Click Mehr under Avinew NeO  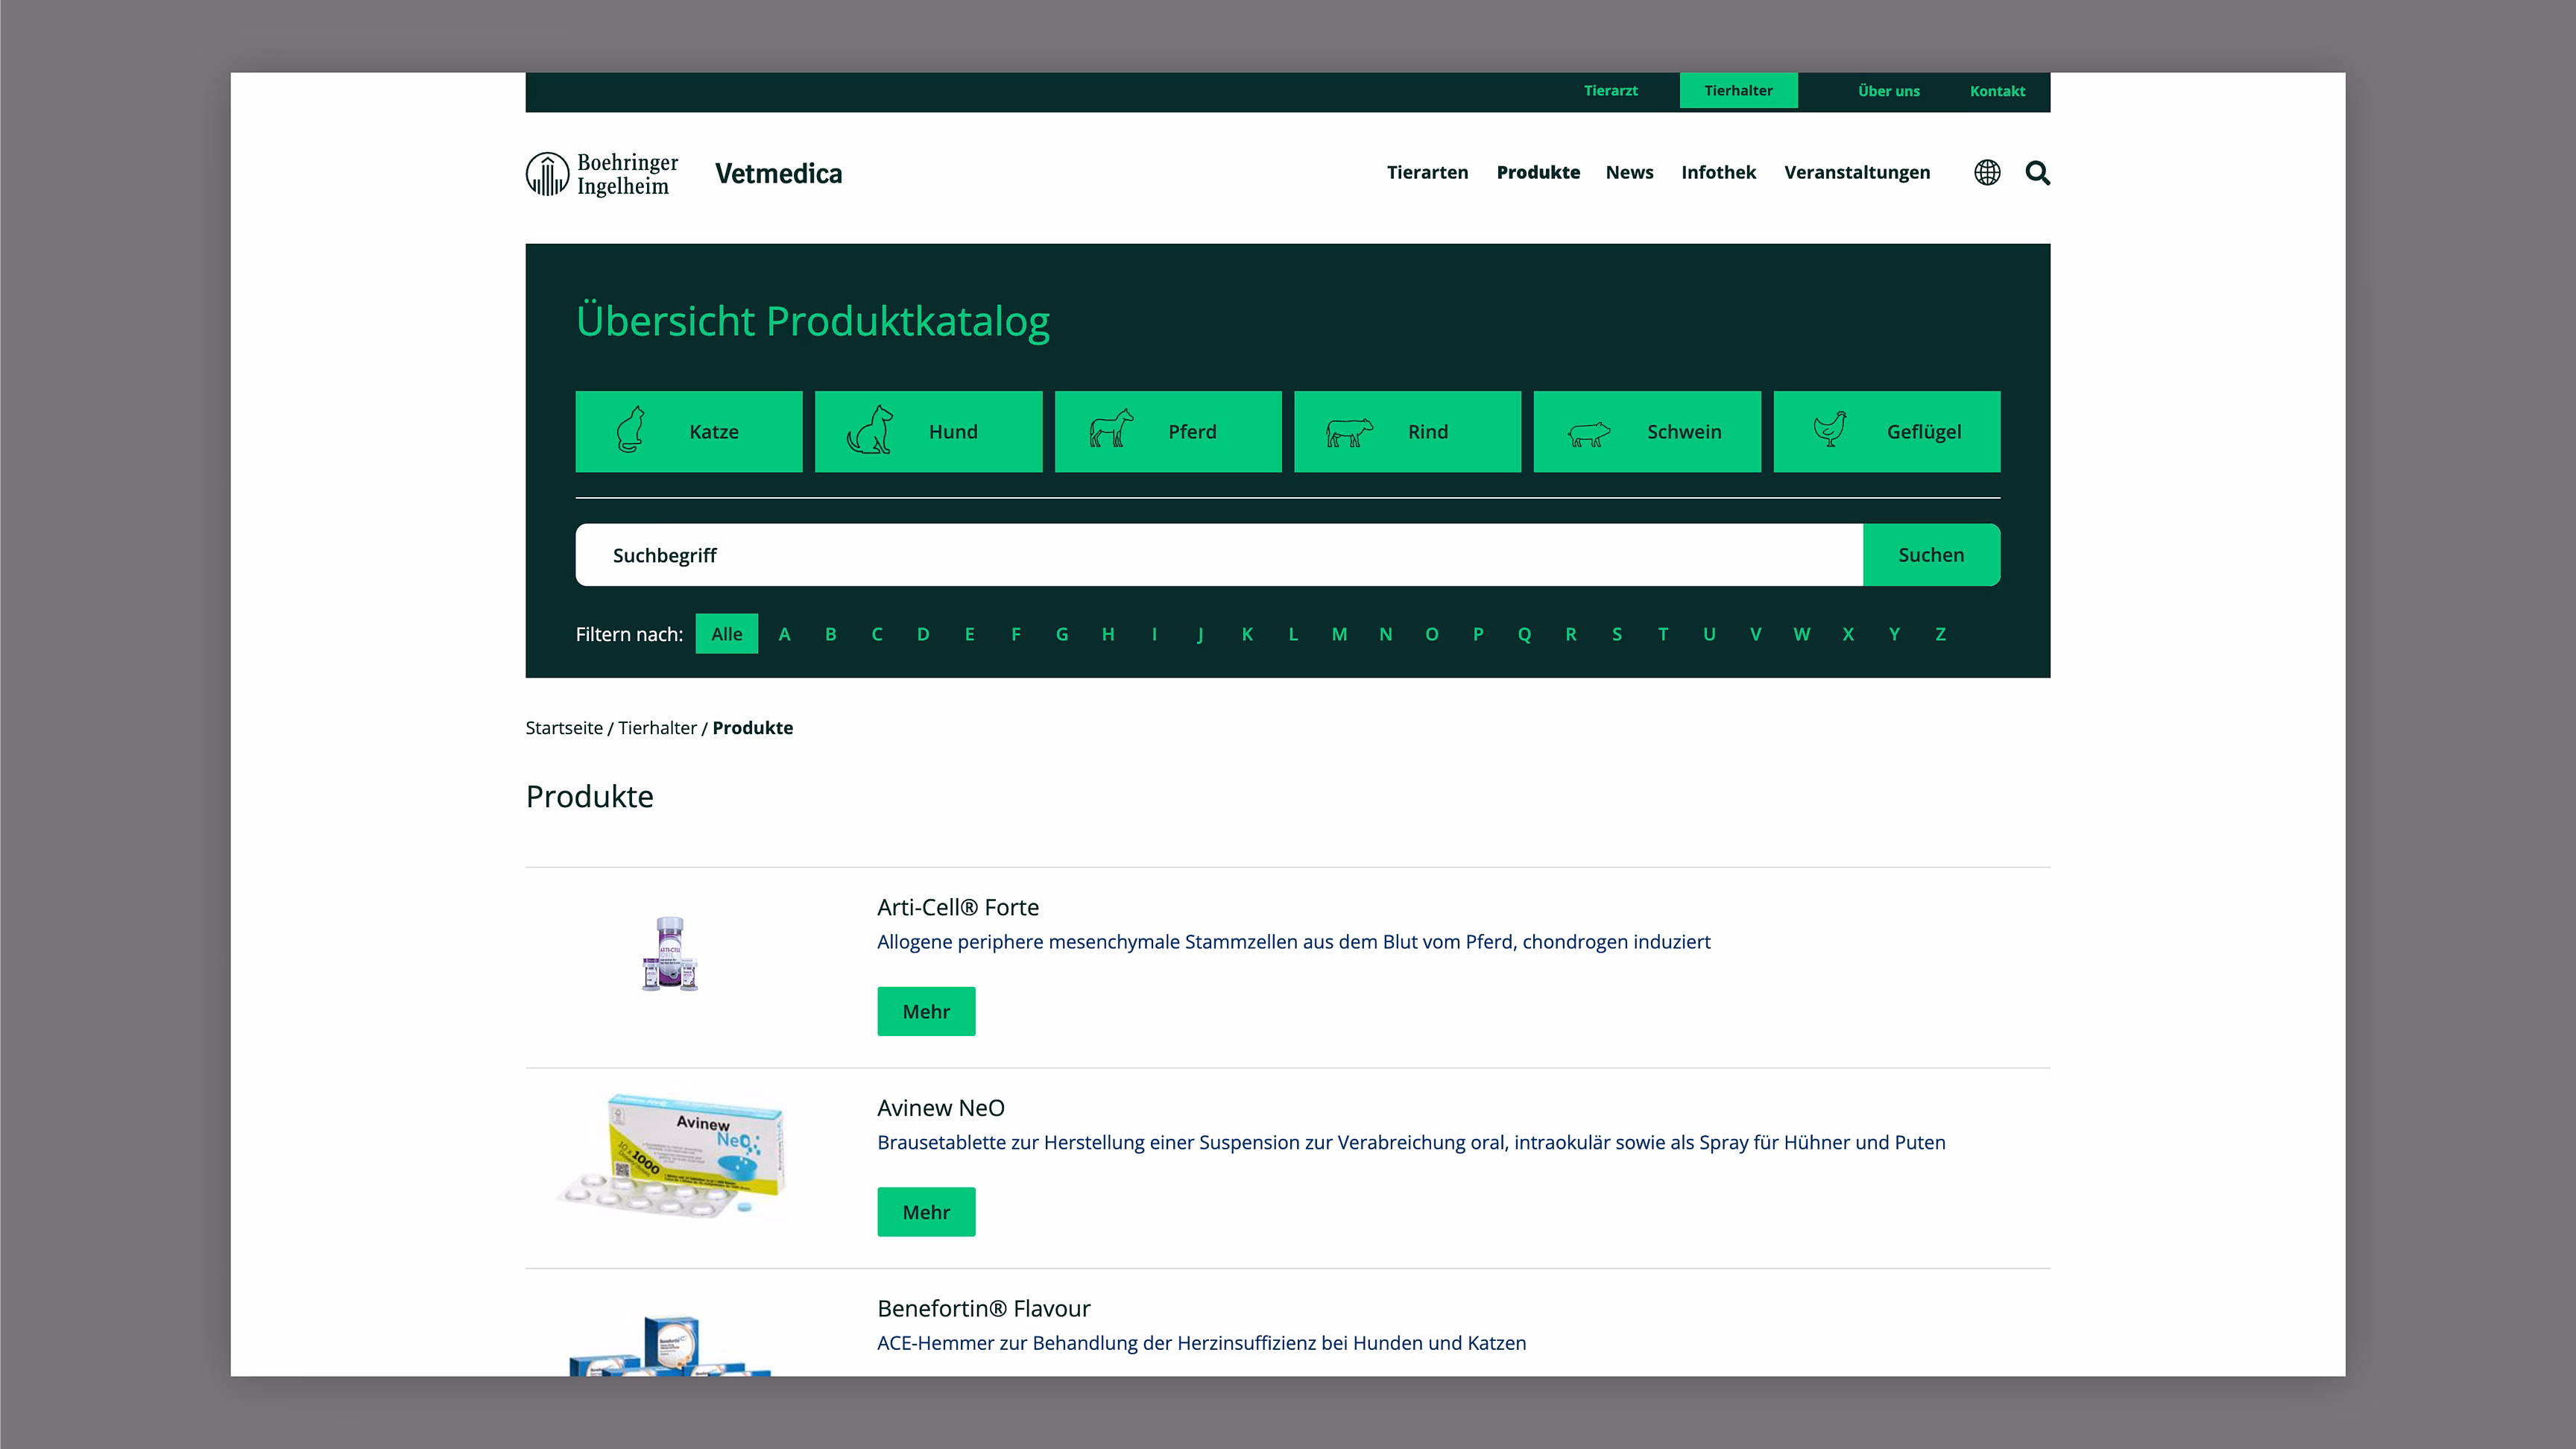926,1212
